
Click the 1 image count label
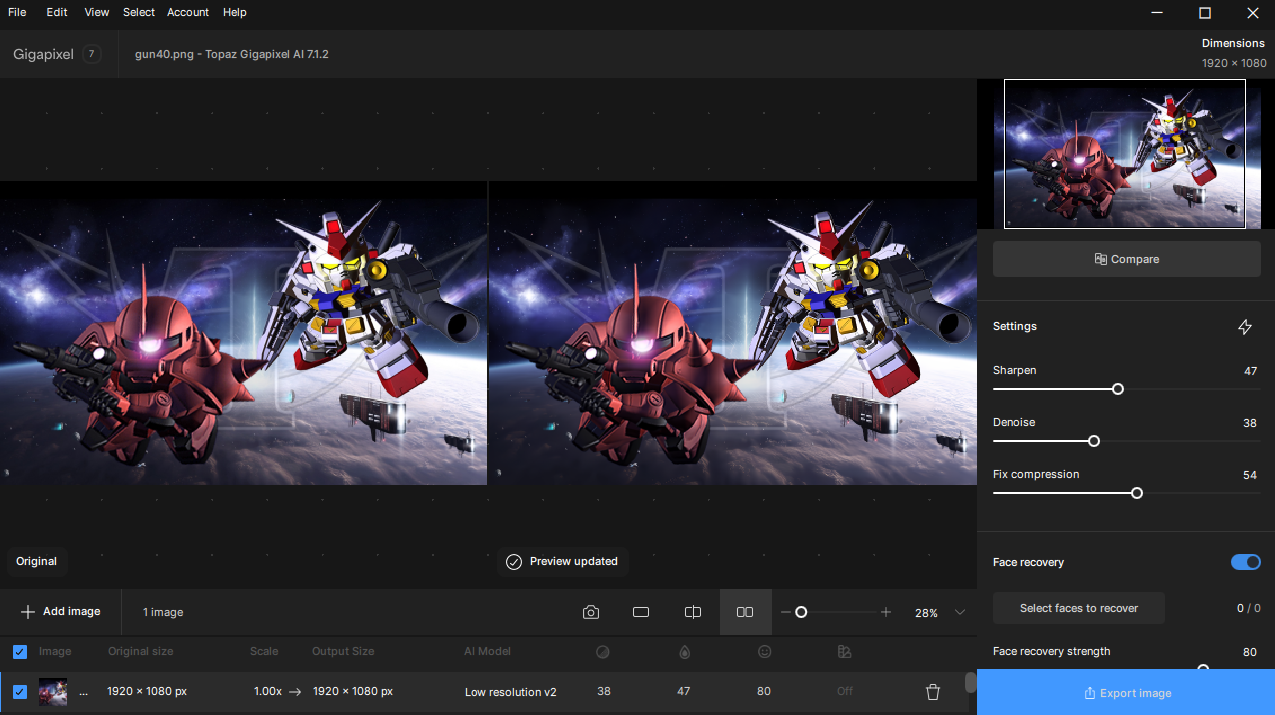tap(163, 612)
